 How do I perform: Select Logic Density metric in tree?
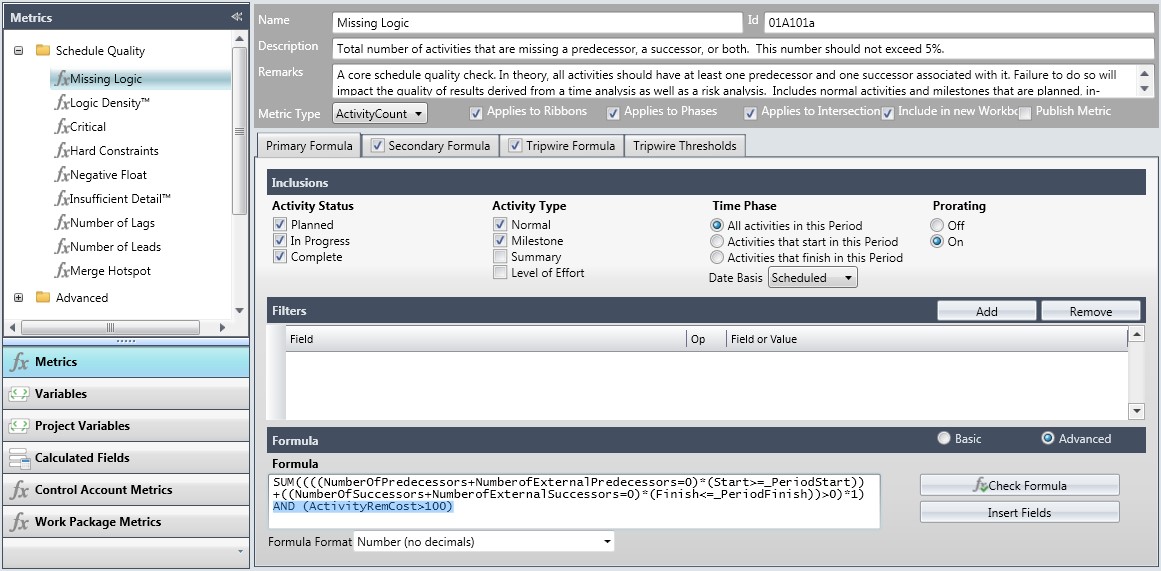[109, 103]
